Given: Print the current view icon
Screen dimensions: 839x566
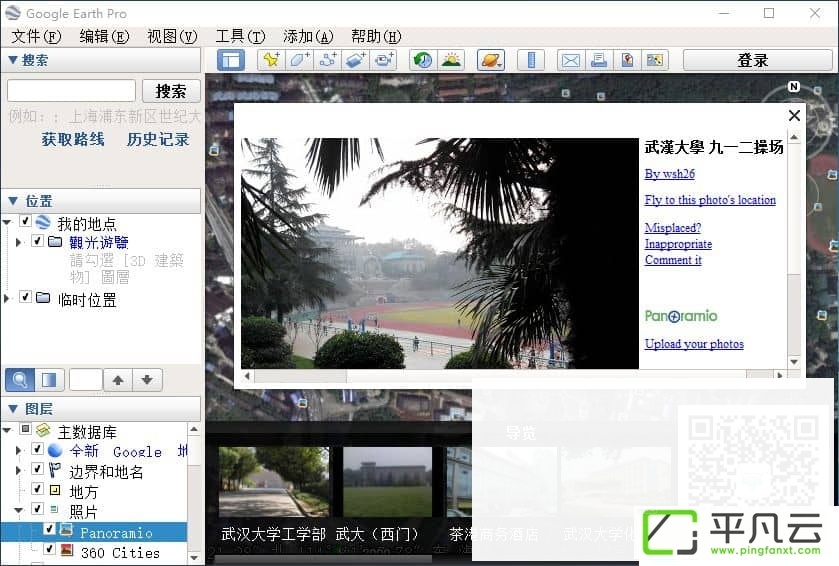Looking at the screenshot, I should [599, 60].
